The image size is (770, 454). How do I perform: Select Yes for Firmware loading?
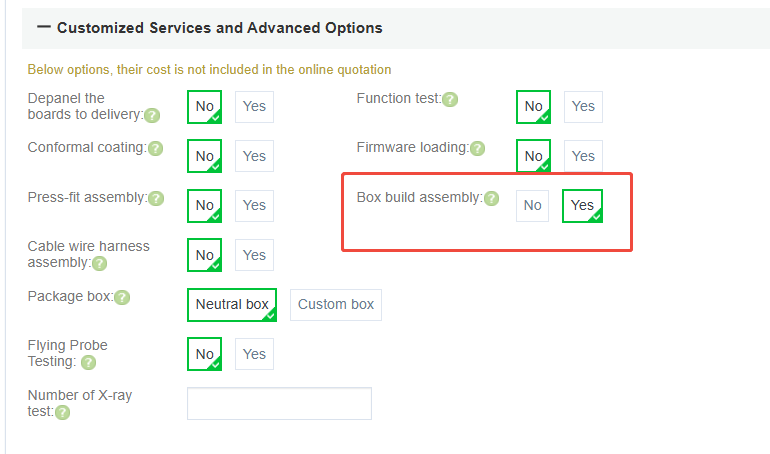click(x=583, y=156)
